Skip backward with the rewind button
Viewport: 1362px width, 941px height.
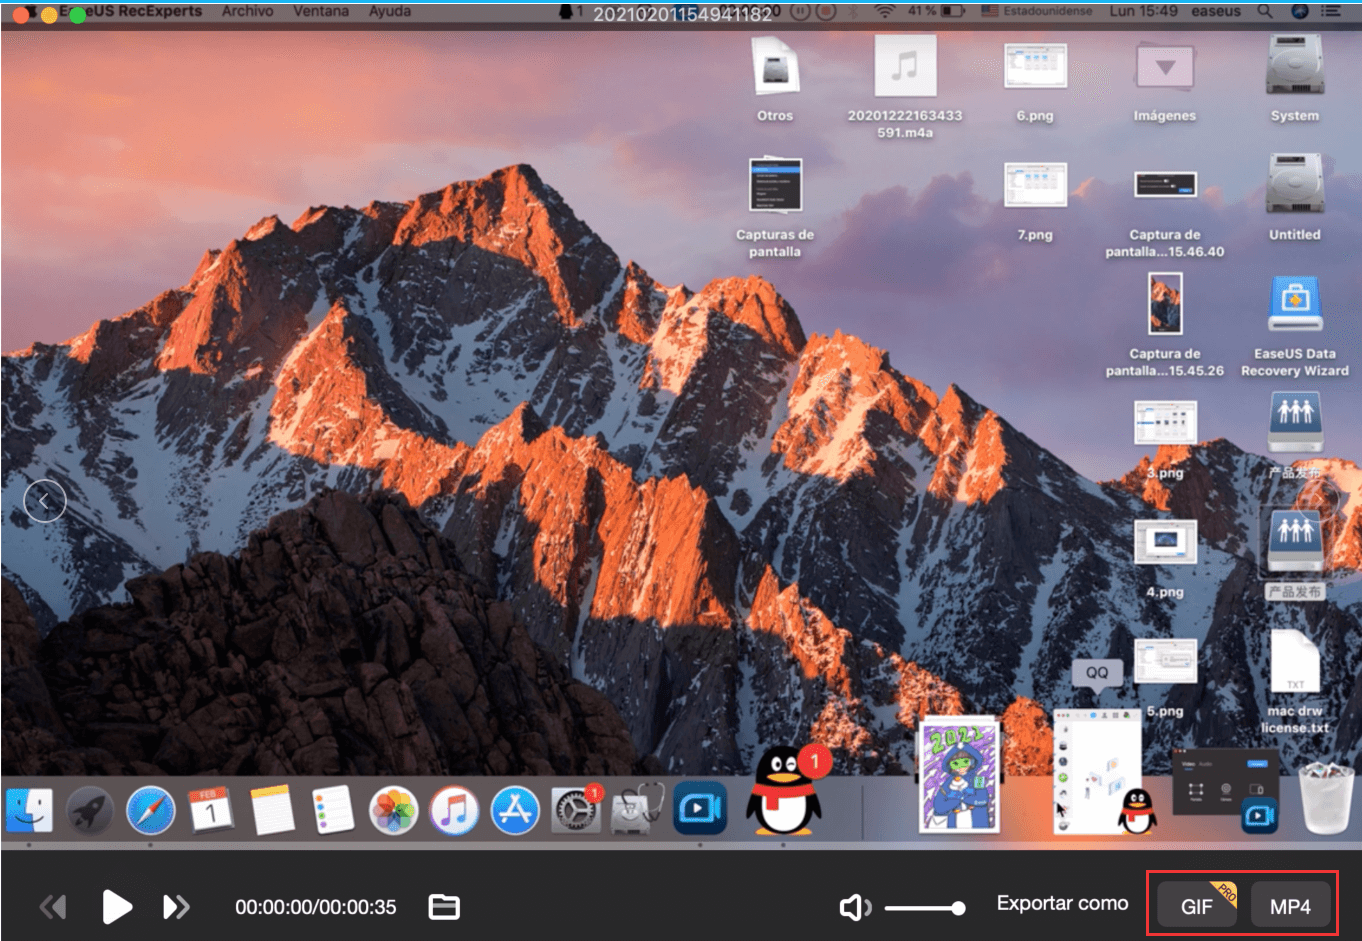coord(53,907)
